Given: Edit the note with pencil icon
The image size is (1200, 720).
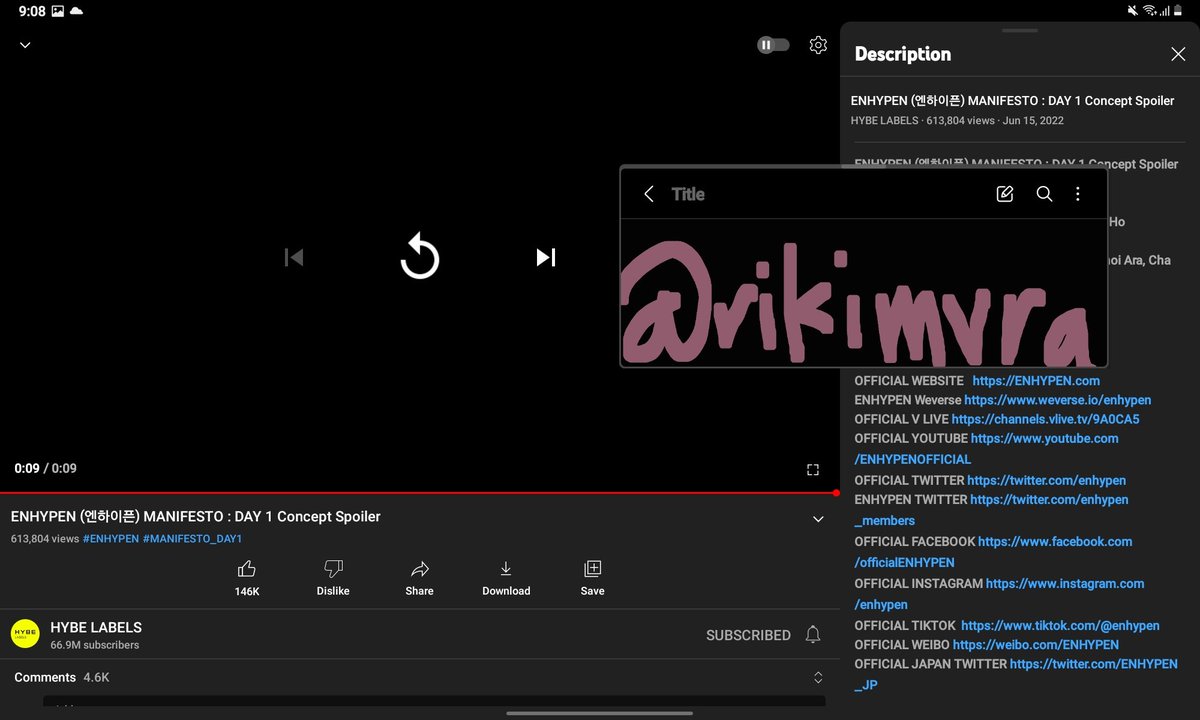Looking at the screenshot, I should (x=1005, y=194).
